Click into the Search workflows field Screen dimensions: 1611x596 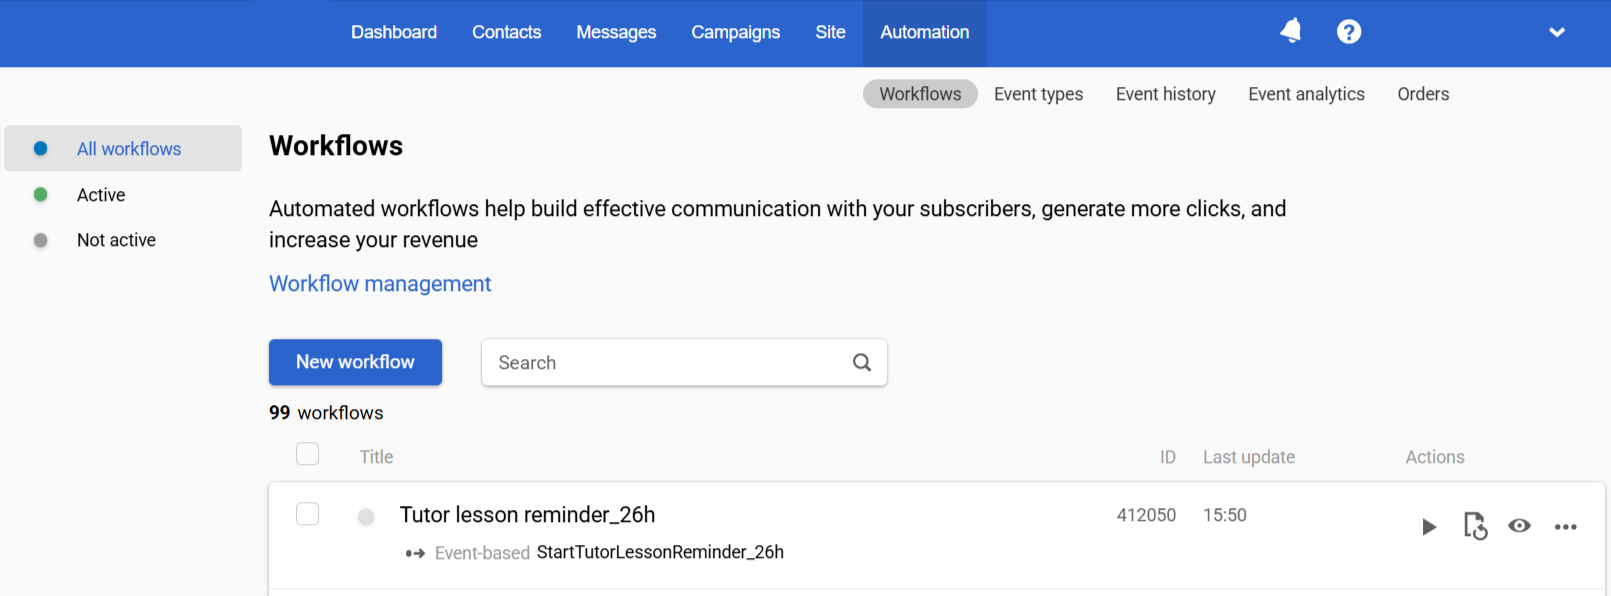click(665, 362)
